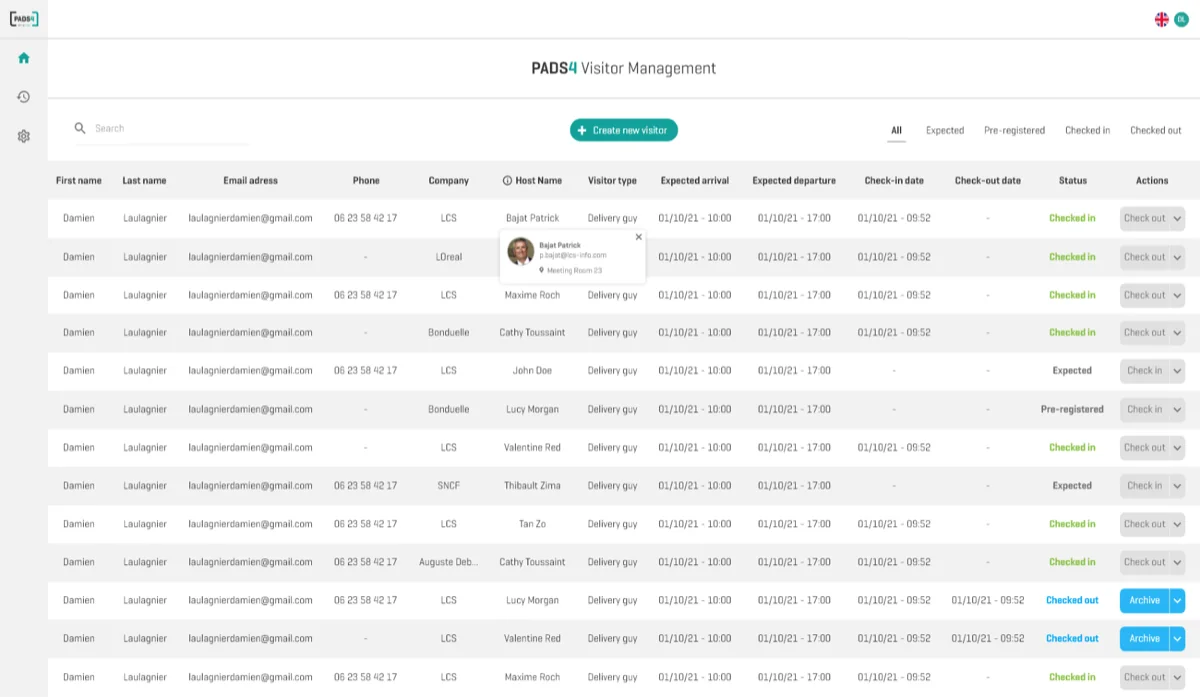The width and height of the screenshot is (1200, 697).
Task: Open the Home page from the sidebar
Action: (x=24, y=58)
